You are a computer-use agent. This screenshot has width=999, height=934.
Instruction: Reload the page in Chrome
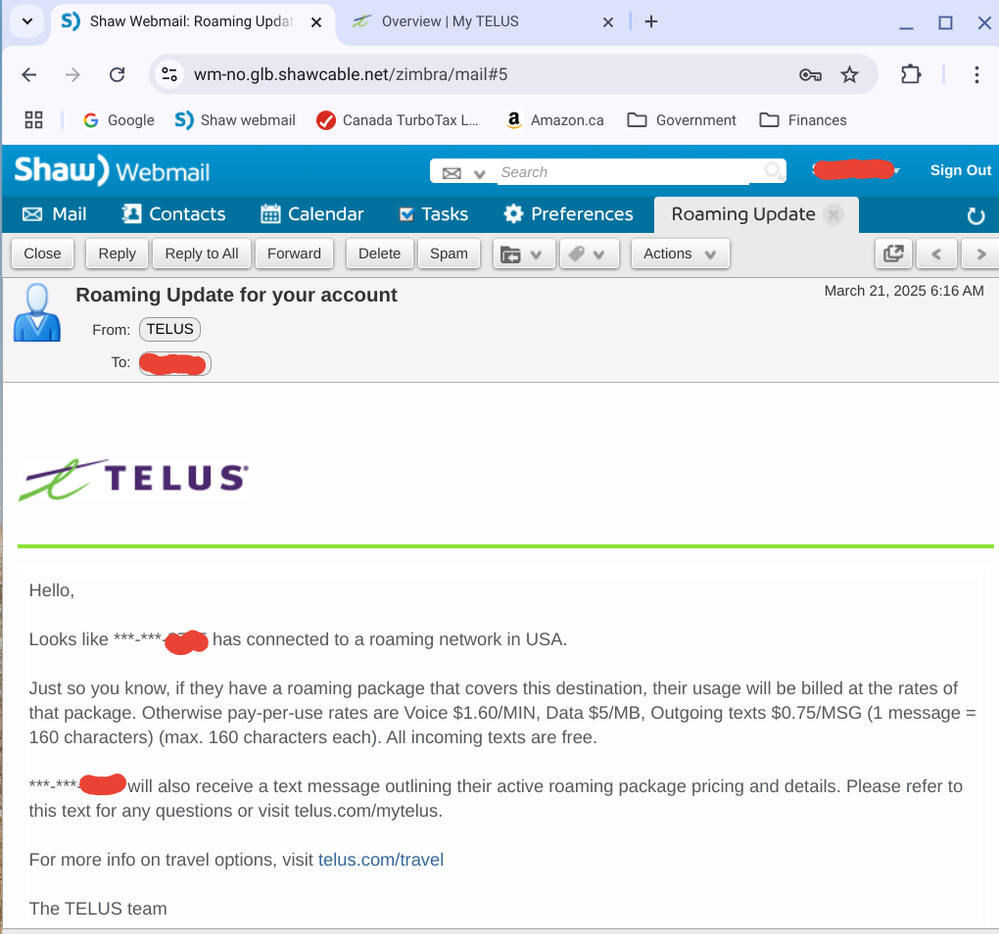coord(117,74)
